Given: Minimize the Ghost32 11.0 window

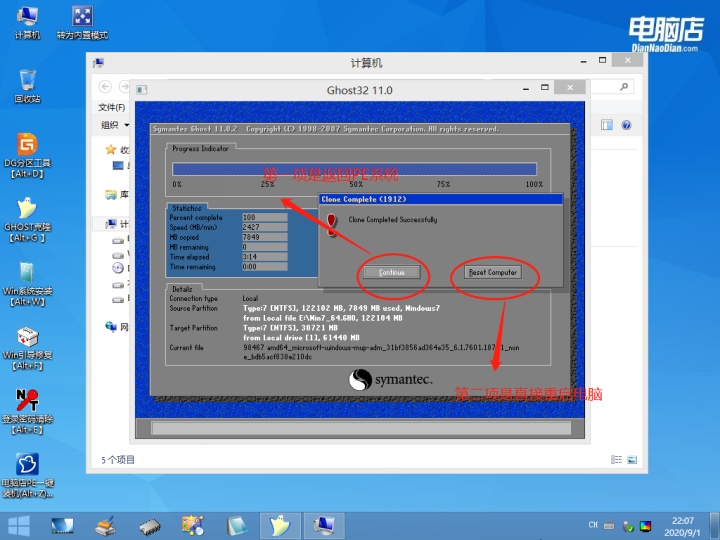Looking at the screenshot, I should [x=526, y=88].
